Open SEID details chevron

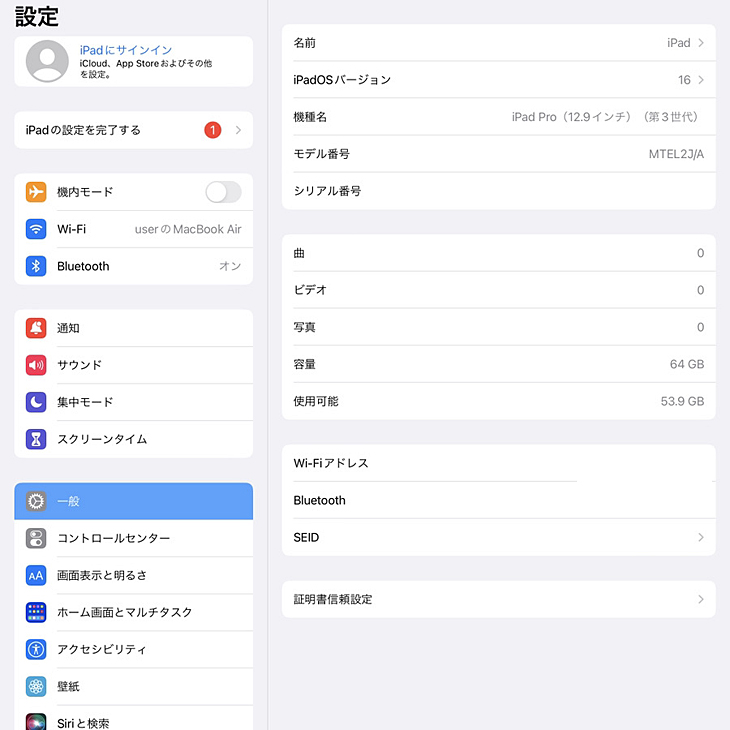701,537
